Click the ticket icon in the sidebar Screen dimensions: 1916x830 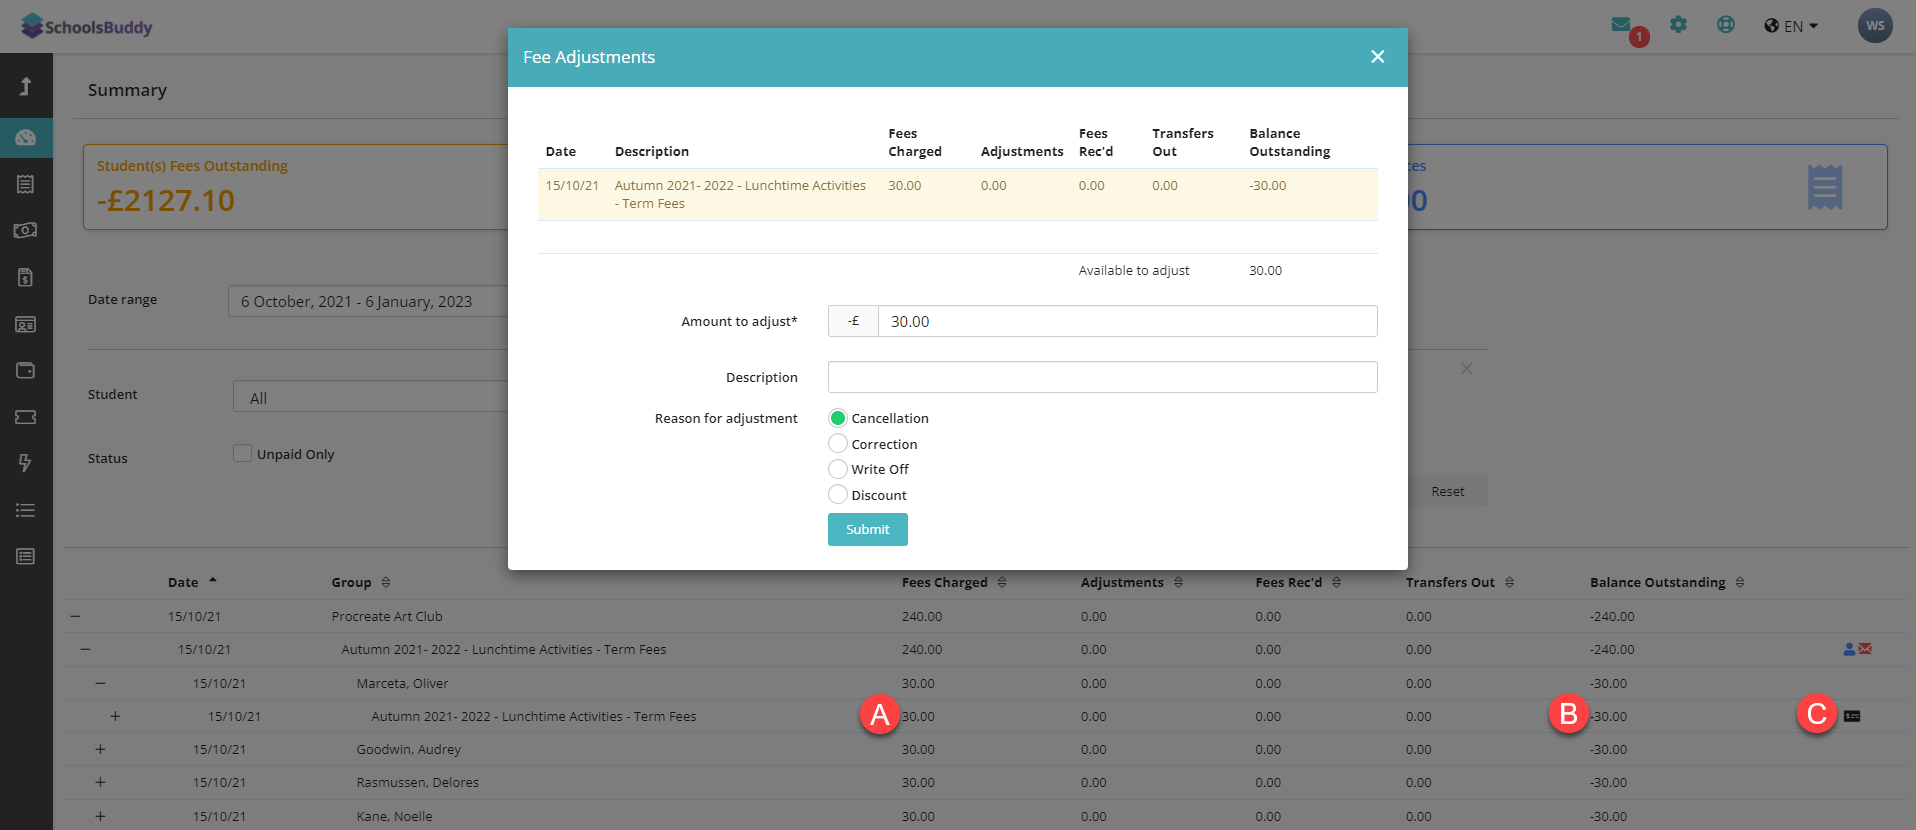(x=26, y=417)
